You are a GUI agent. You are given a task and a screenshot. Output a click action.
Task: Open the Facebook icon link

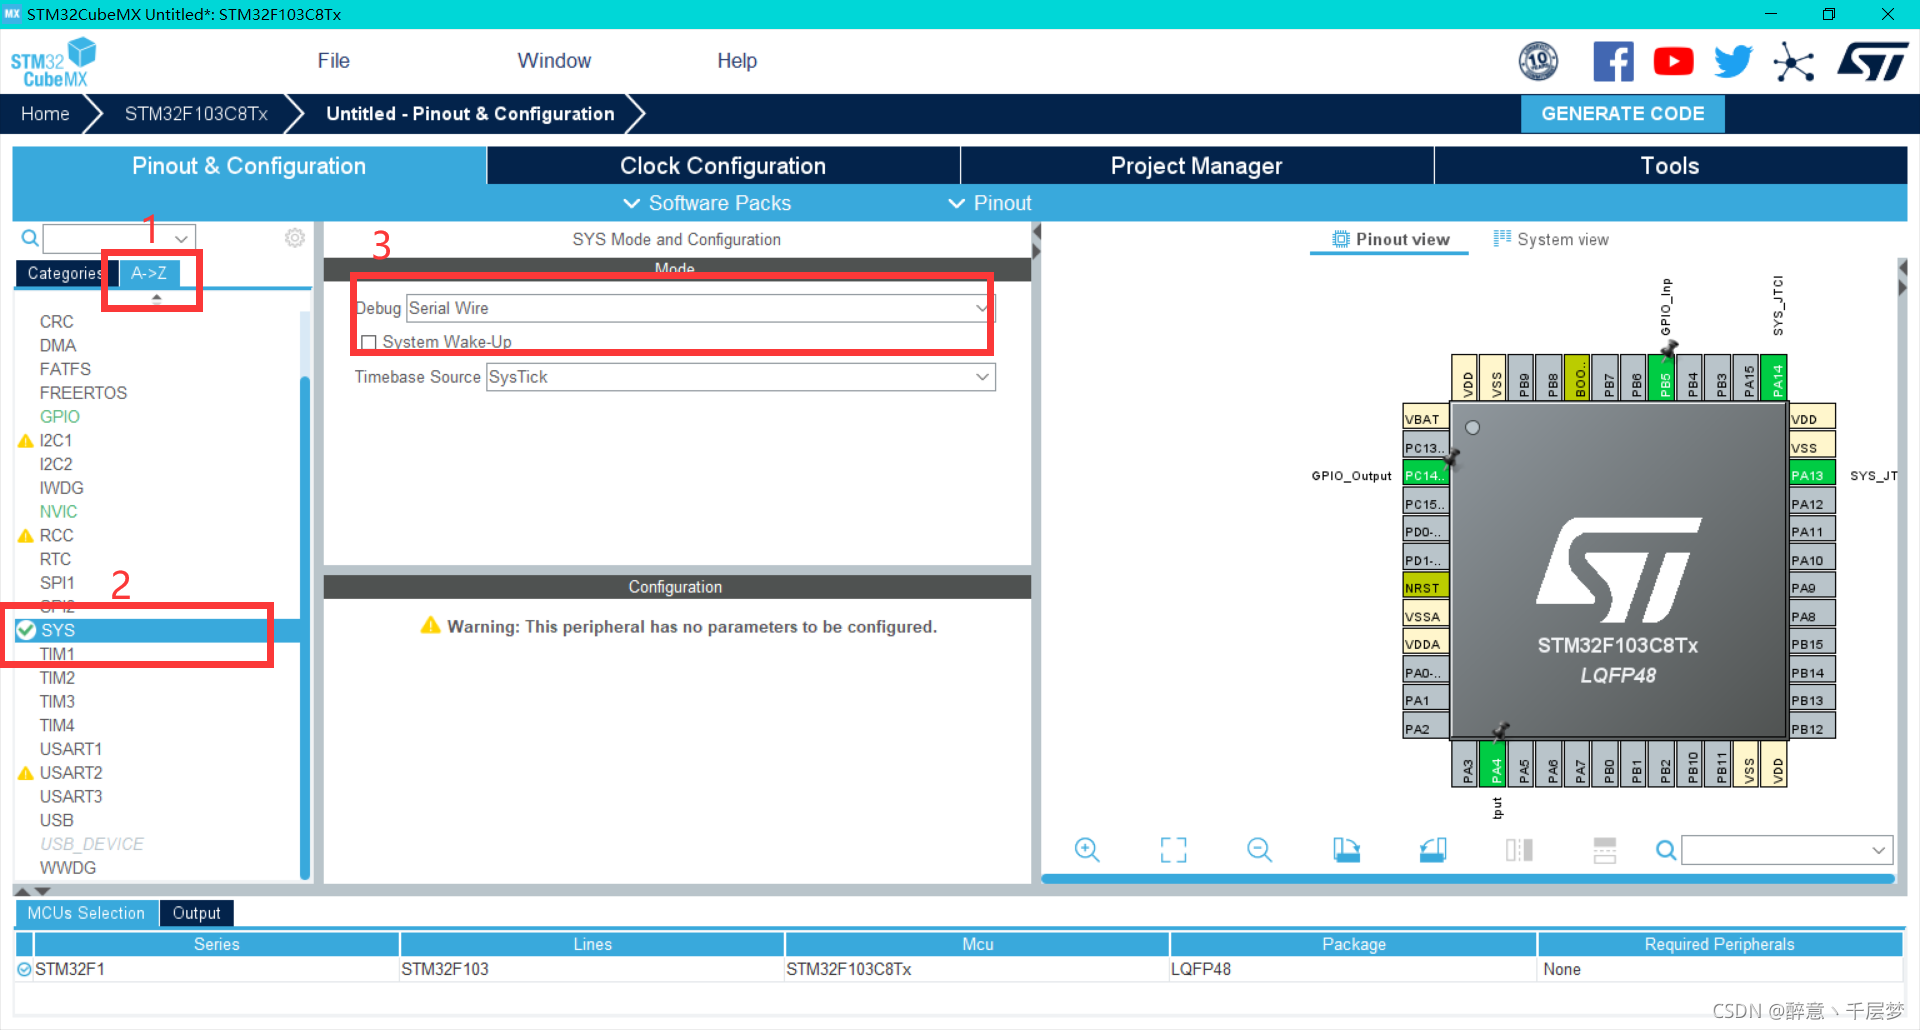(1613, 62)
